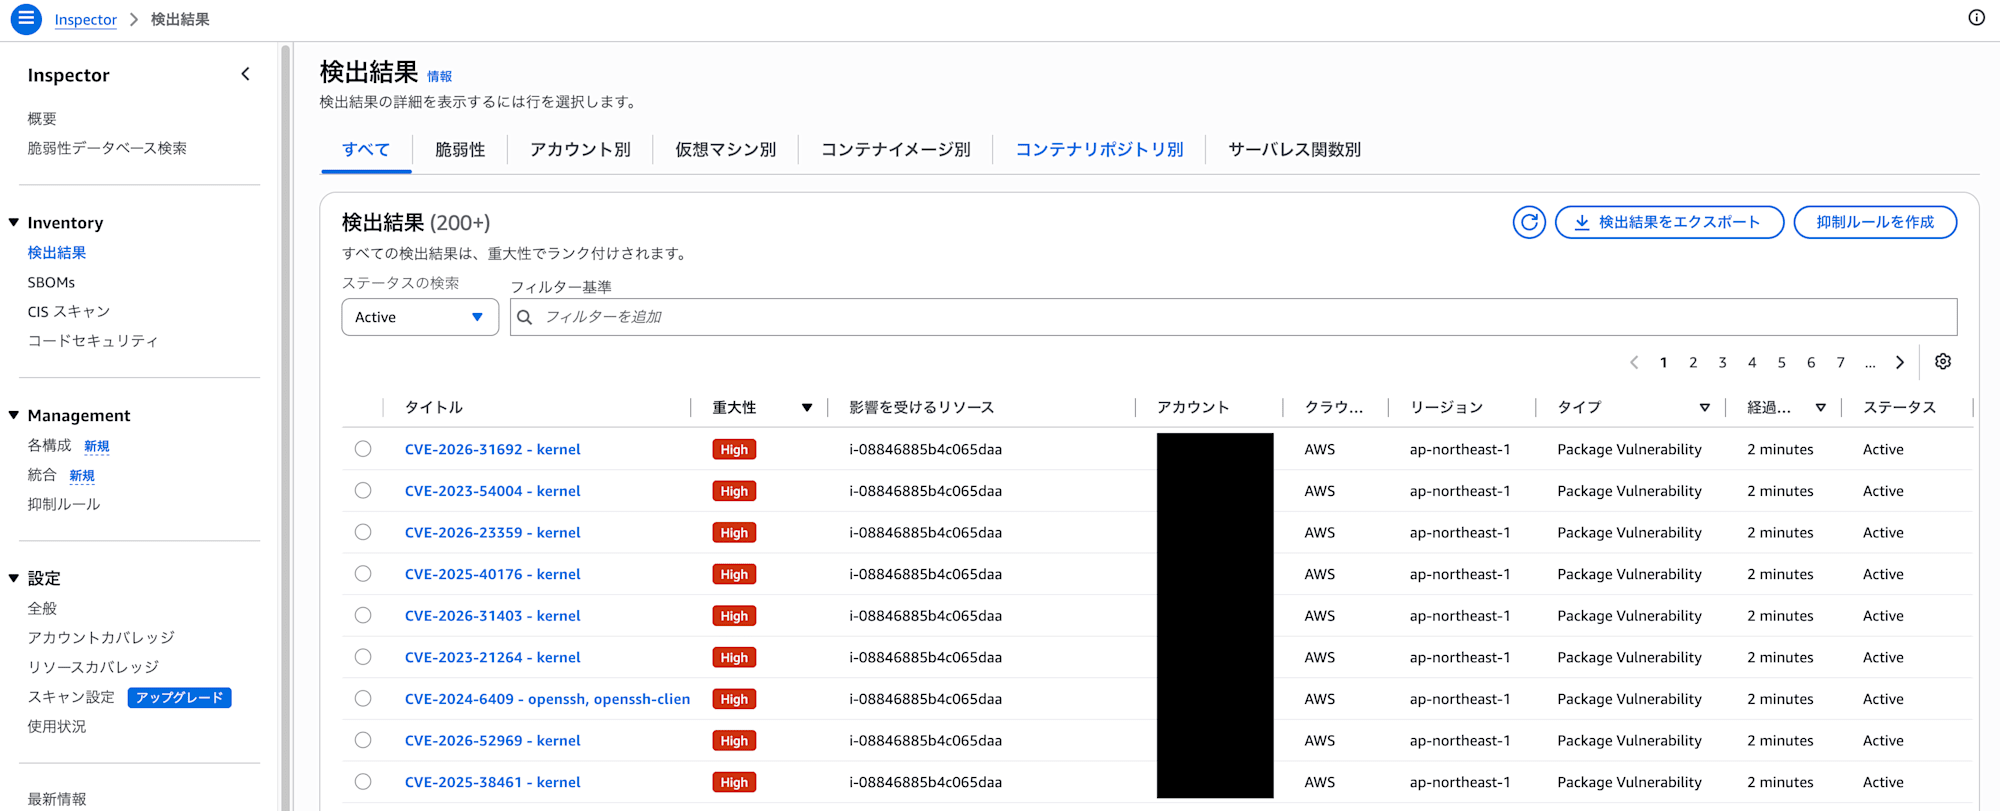This screenshot has height=811, width=2000.
Task: Open the Inspector breadcrumb link
Action: pyautogui.click(x=86, y=20)
